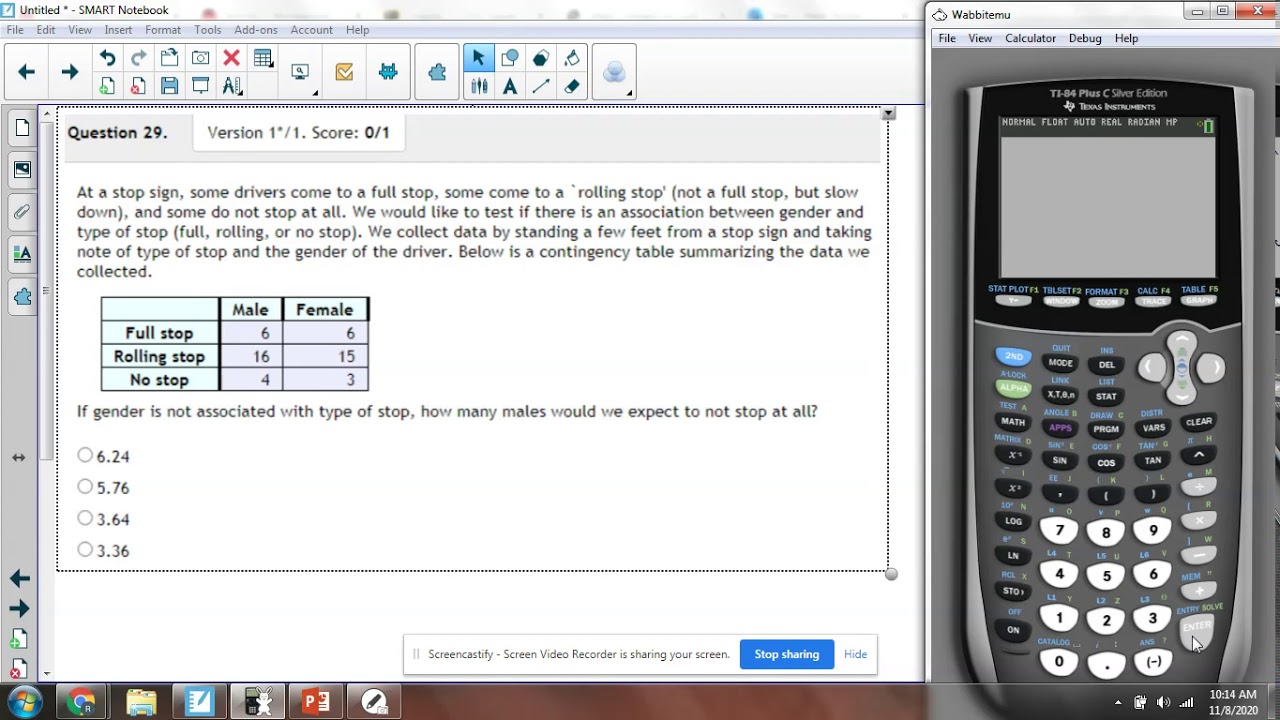Advance to next page with forward arrow
This screenshot has height=720, width=1280.
pyautogui.click(x=70, y=72)
